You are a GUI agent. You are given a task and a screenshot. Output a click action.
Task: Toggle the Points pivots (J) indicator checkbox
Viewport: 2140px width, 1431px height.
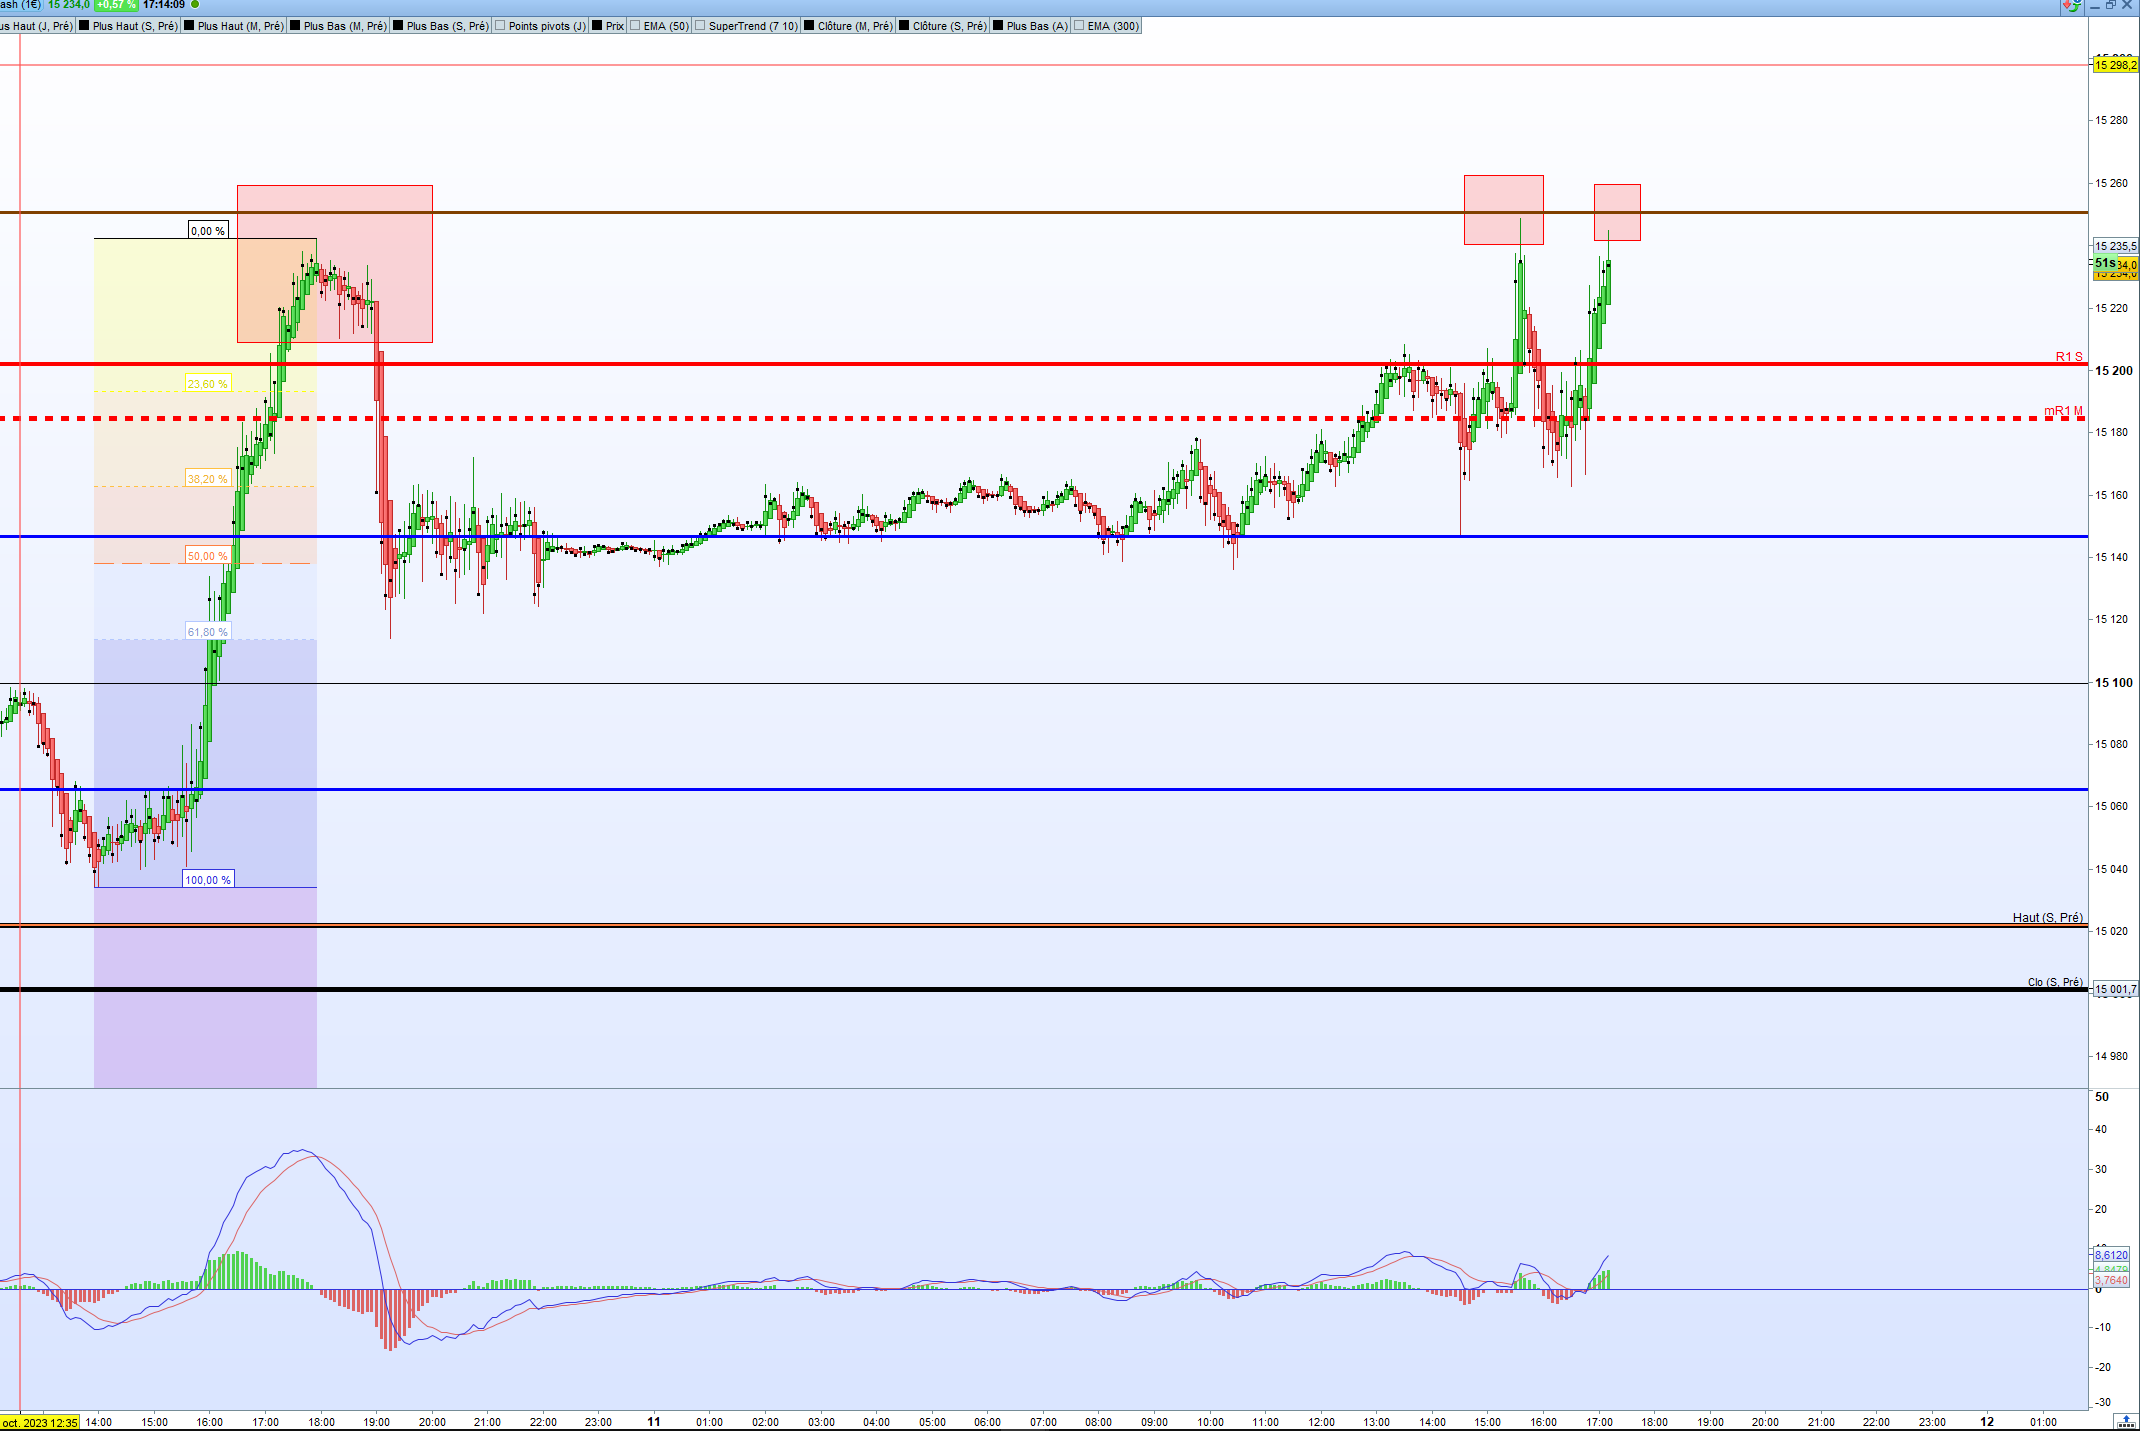(x=500, y=26)
